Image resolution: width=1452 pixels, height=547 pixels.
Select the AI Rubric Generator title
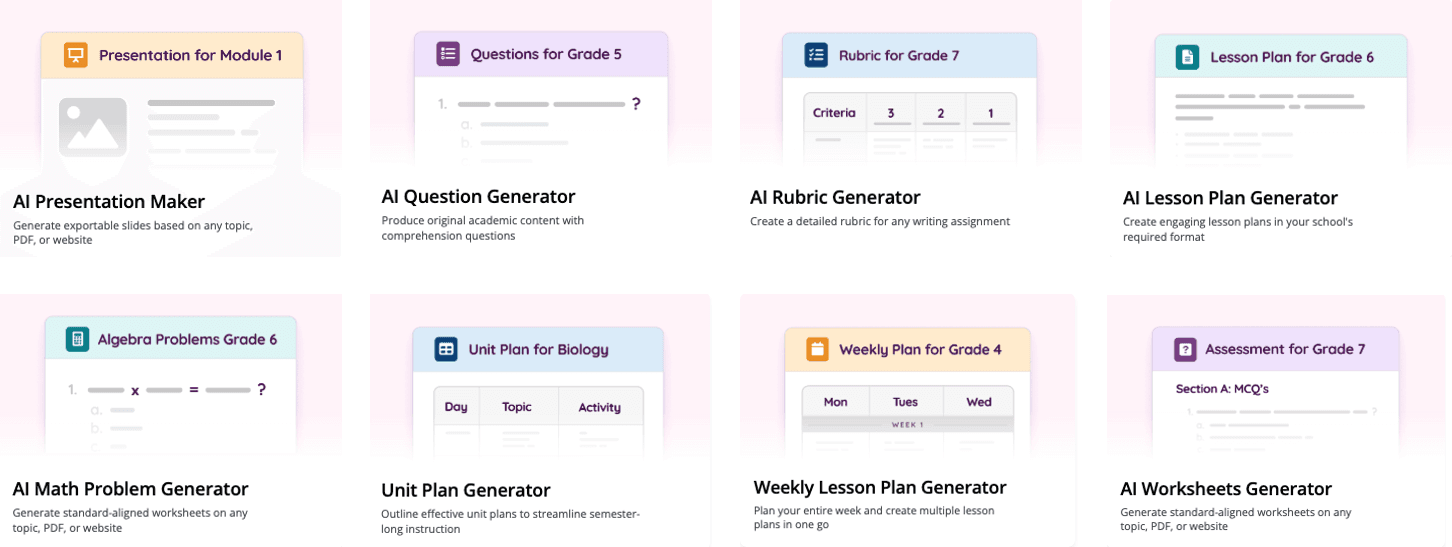pos(835,197)
